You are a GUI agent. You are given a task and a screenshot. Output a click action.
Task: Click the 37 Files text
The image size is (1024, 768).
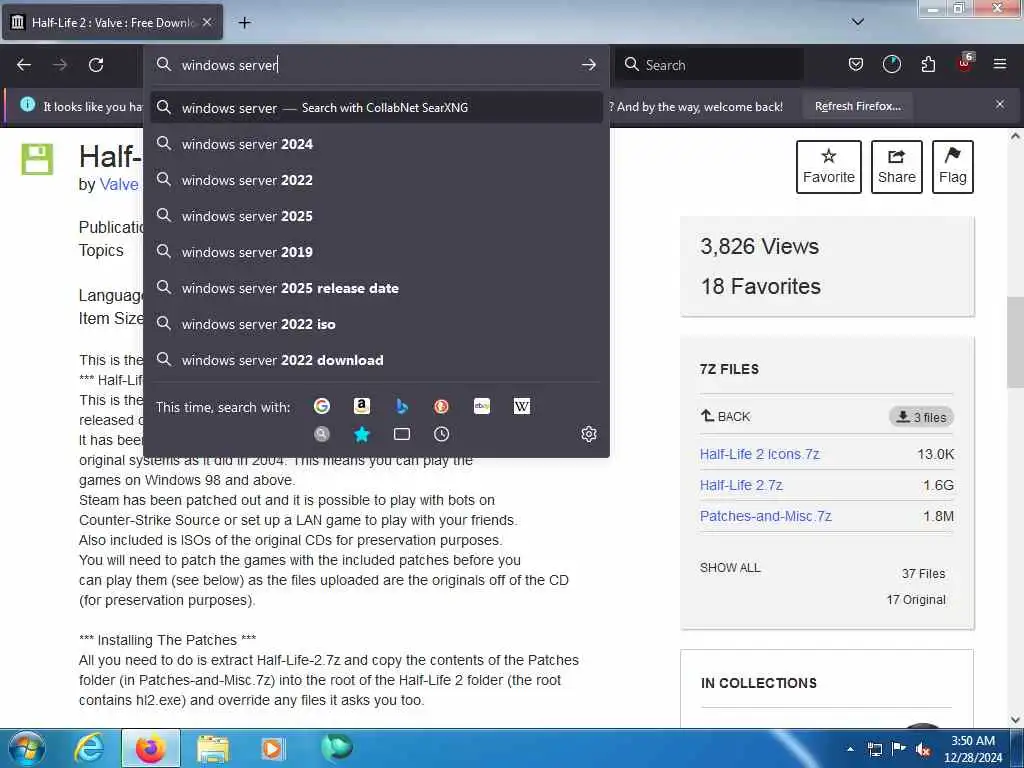tap(923, 573)
